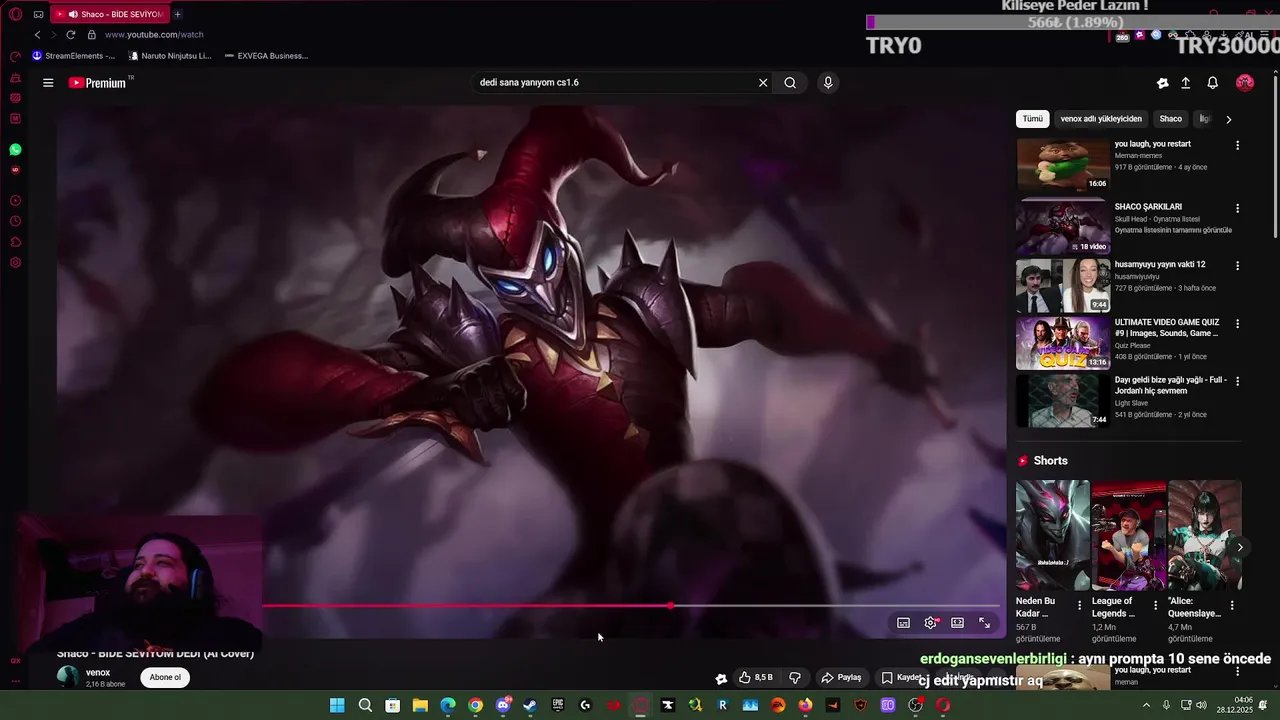Open venox channel avatar
The width and height of the screenshot is (1280, 720).
68,677
